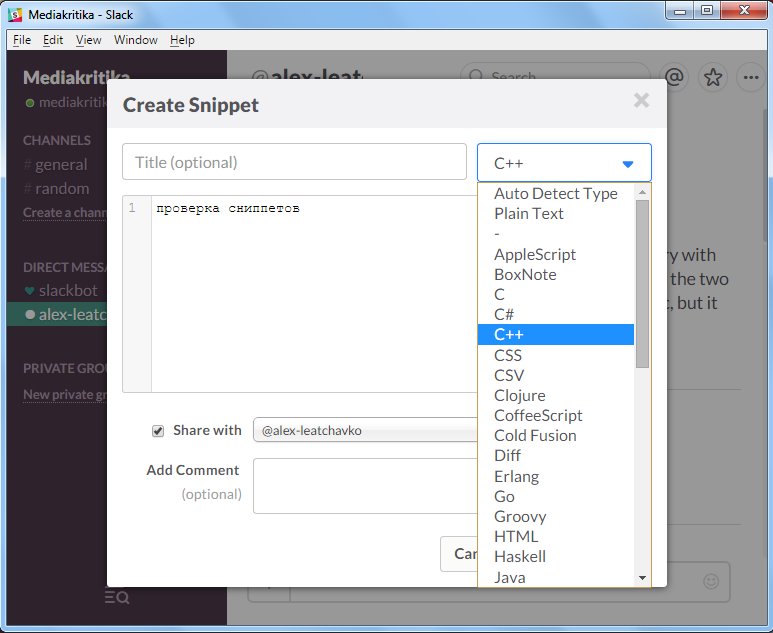Pick Haskell from the list
Image resolution: width=773 pixels, height=633 pixels.
tap(556, 557)
